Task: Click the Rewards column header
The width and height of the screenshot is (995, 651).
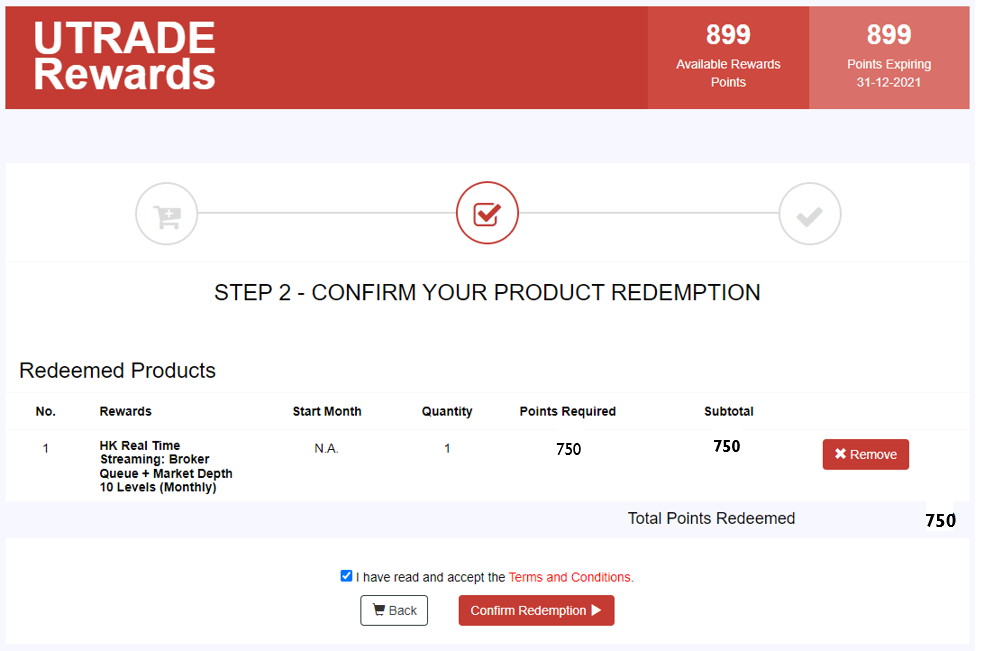Action: 126,411
